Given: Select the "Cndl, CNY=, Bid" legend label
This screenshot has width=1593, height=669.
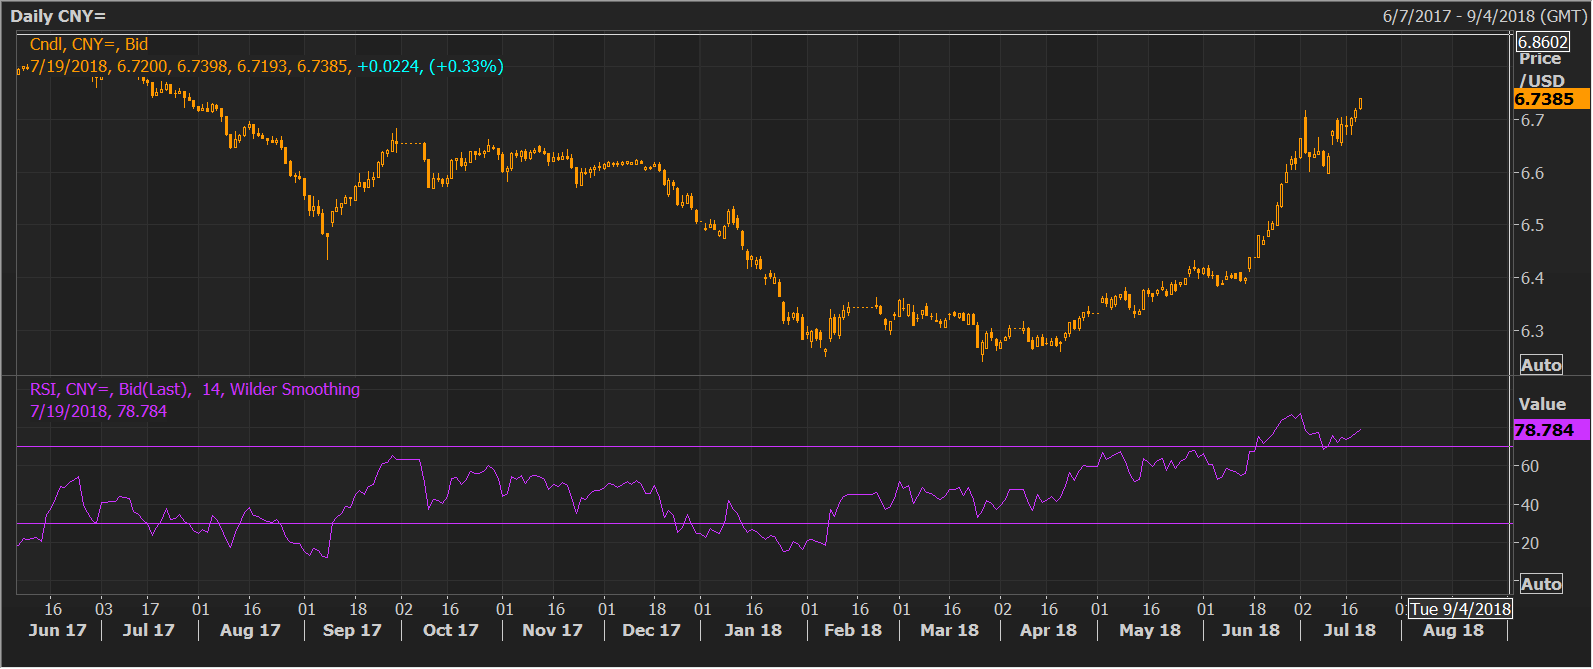Looking at the screenshot, I should (89, 44).
